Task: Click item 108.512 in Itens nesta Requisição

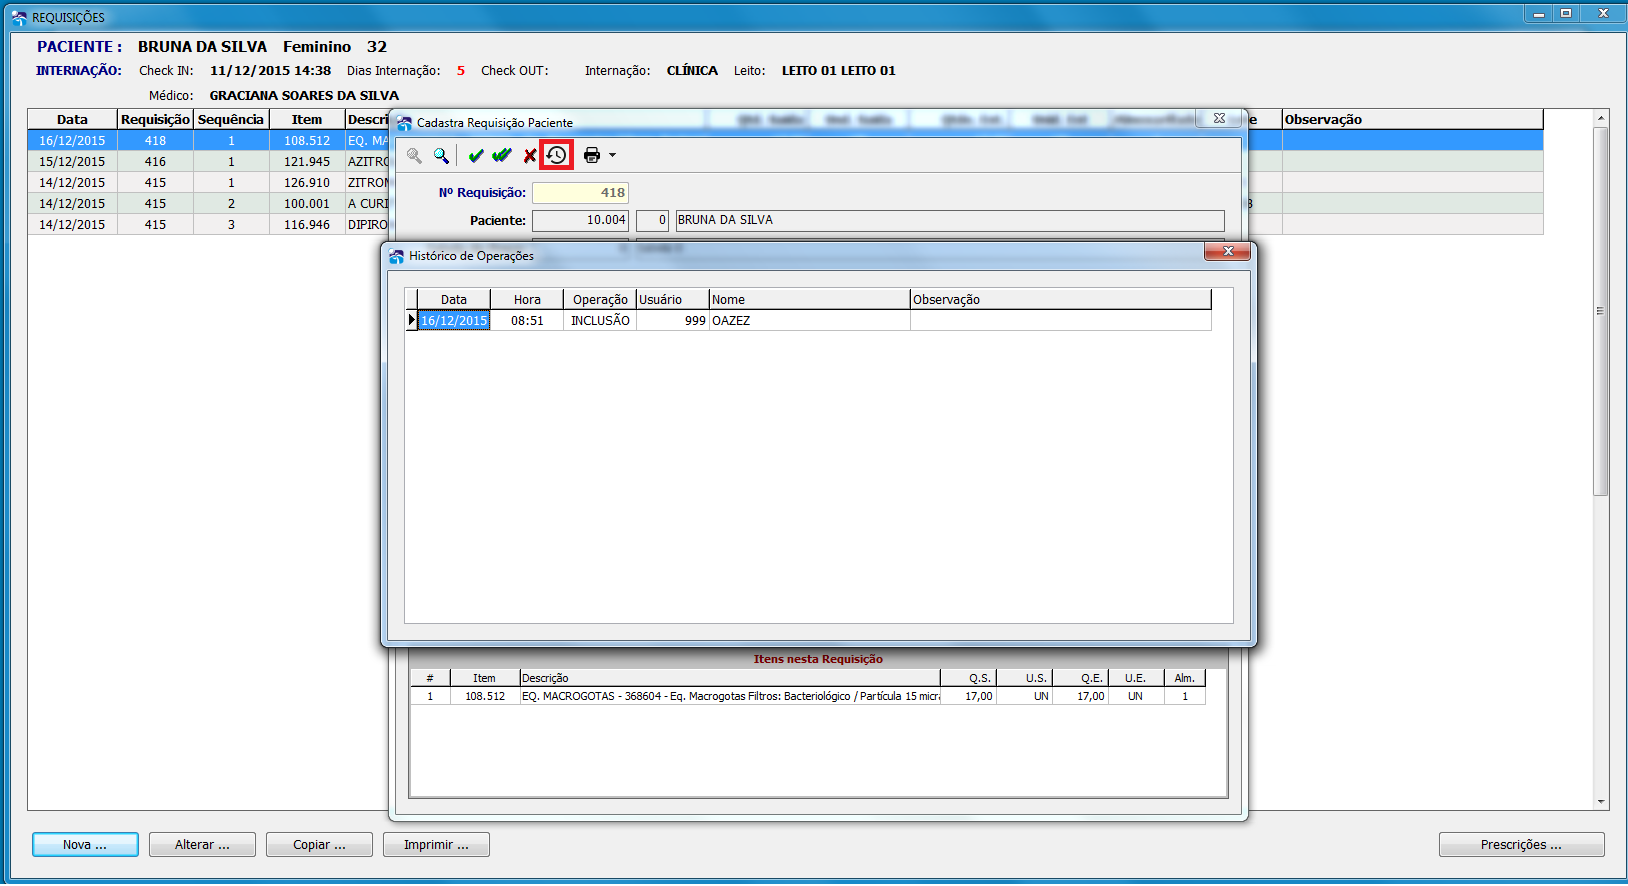Action: click(x=485, y=696)
